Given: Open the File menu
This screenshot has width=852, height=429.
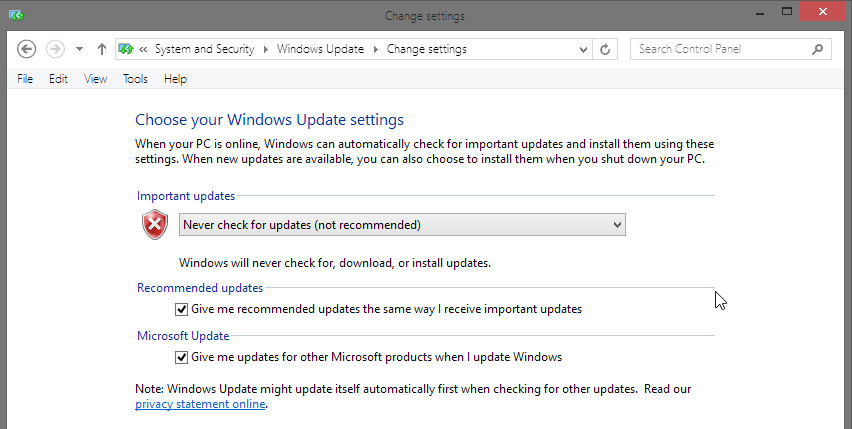Looking at the screenshot, I should click(x=25, y=79).
